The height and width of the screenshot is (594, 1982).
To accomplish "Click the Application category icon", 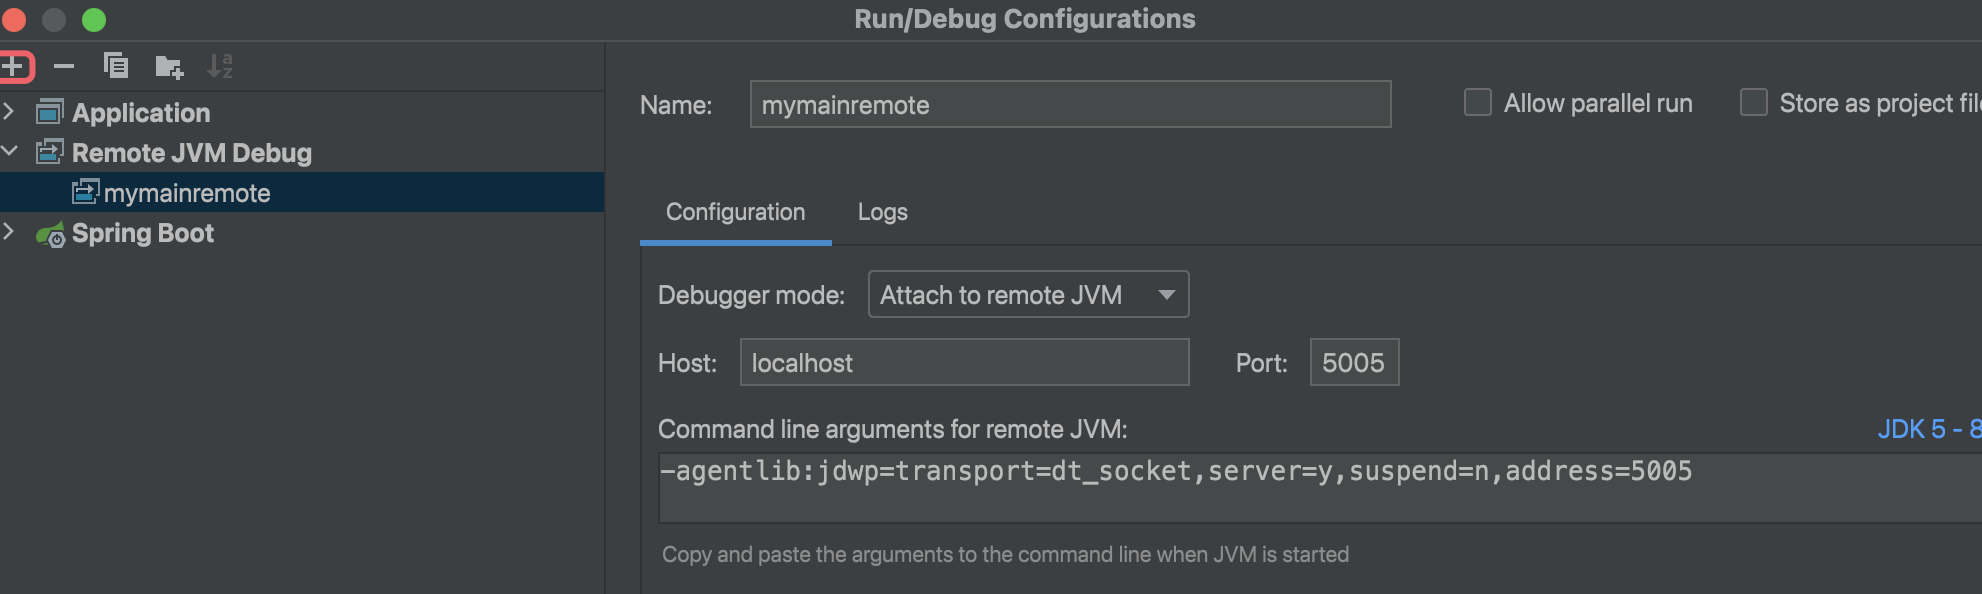I will (50, 112).
